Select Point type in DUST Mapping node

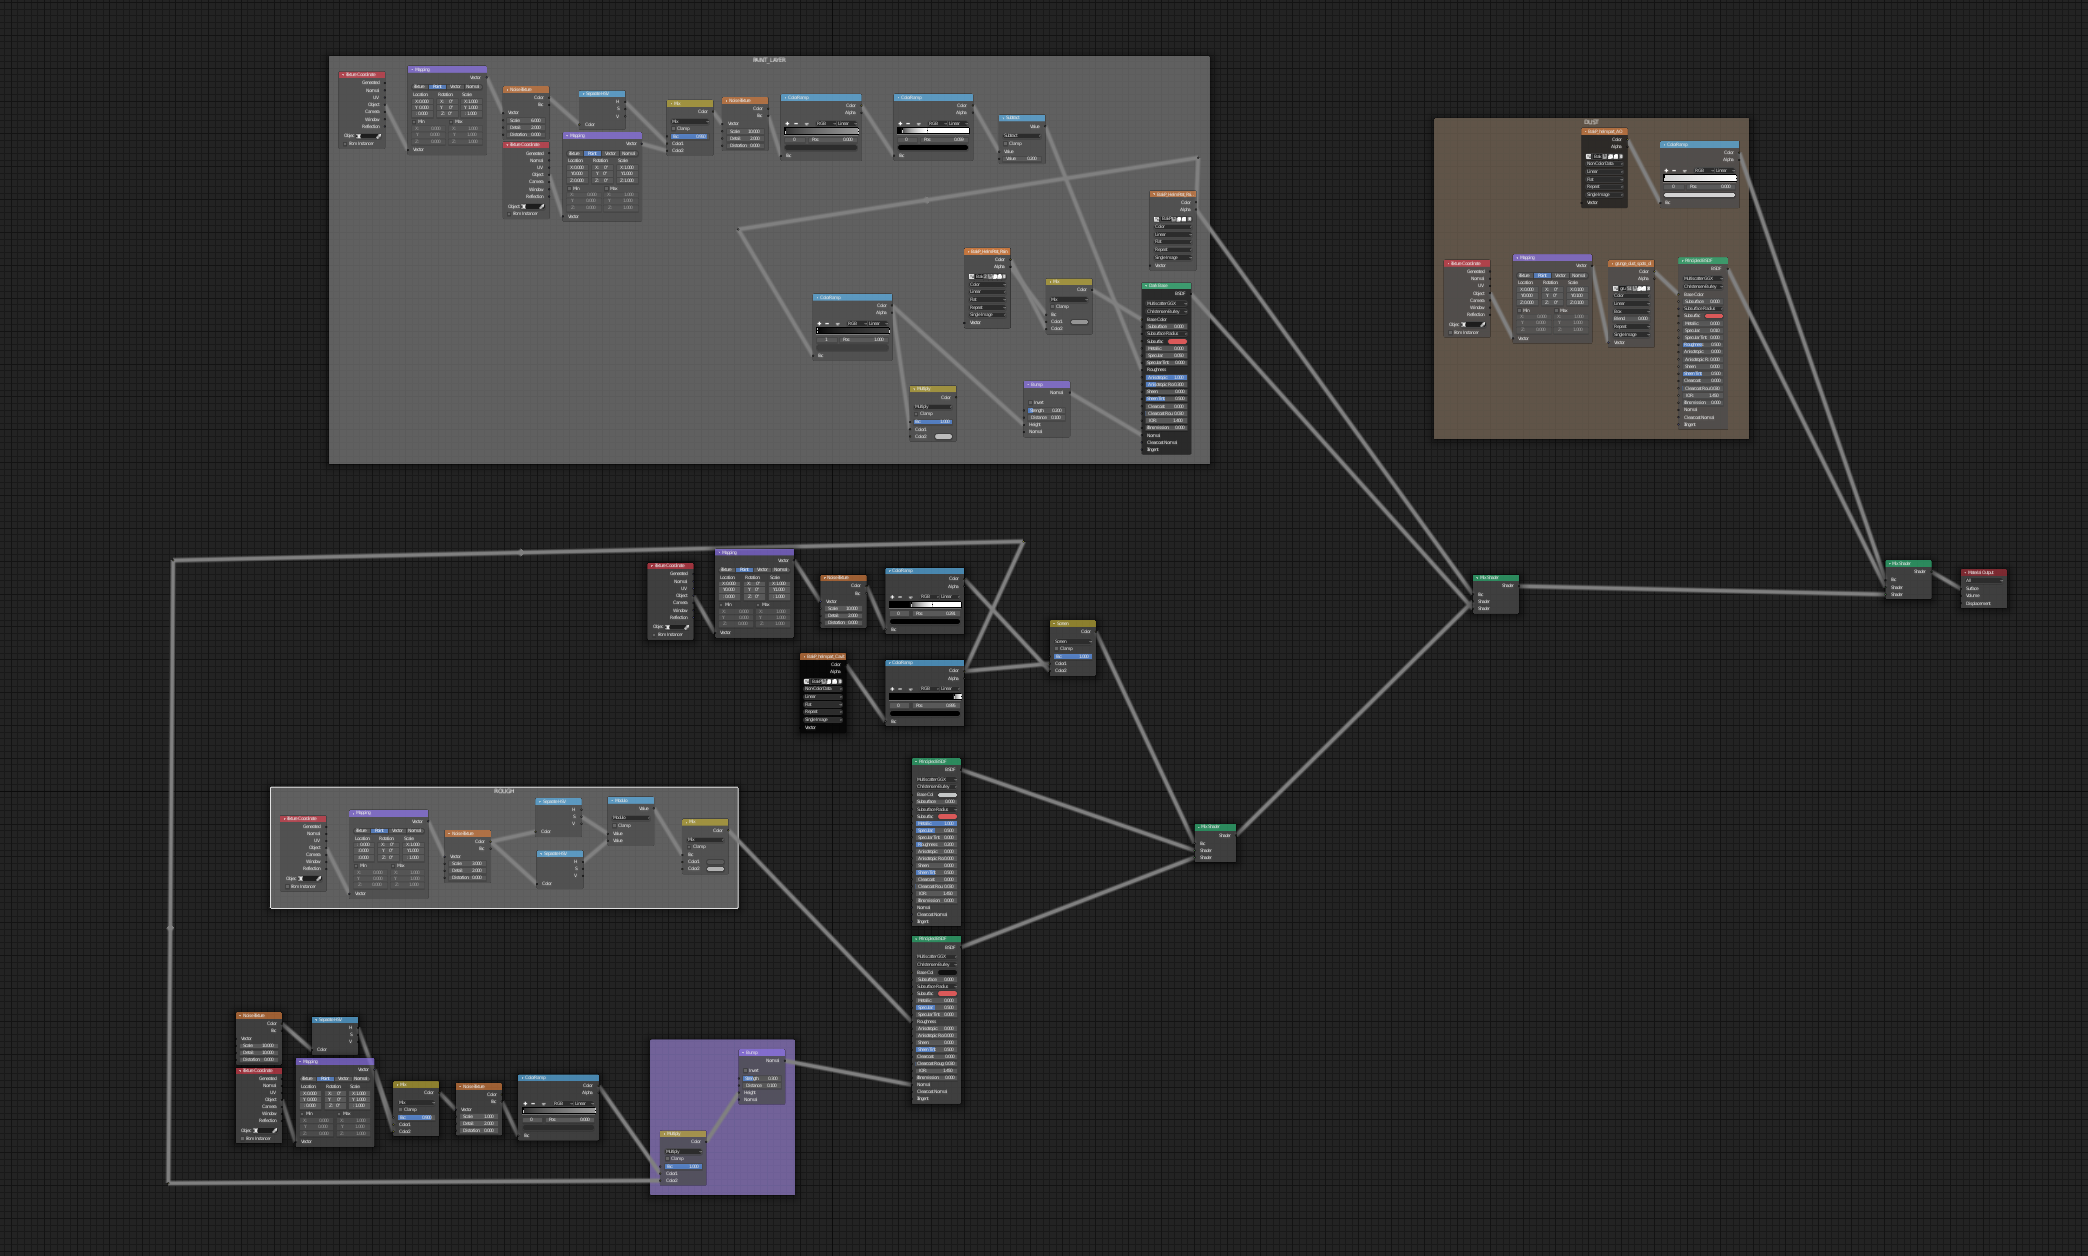click(1542, 275)
